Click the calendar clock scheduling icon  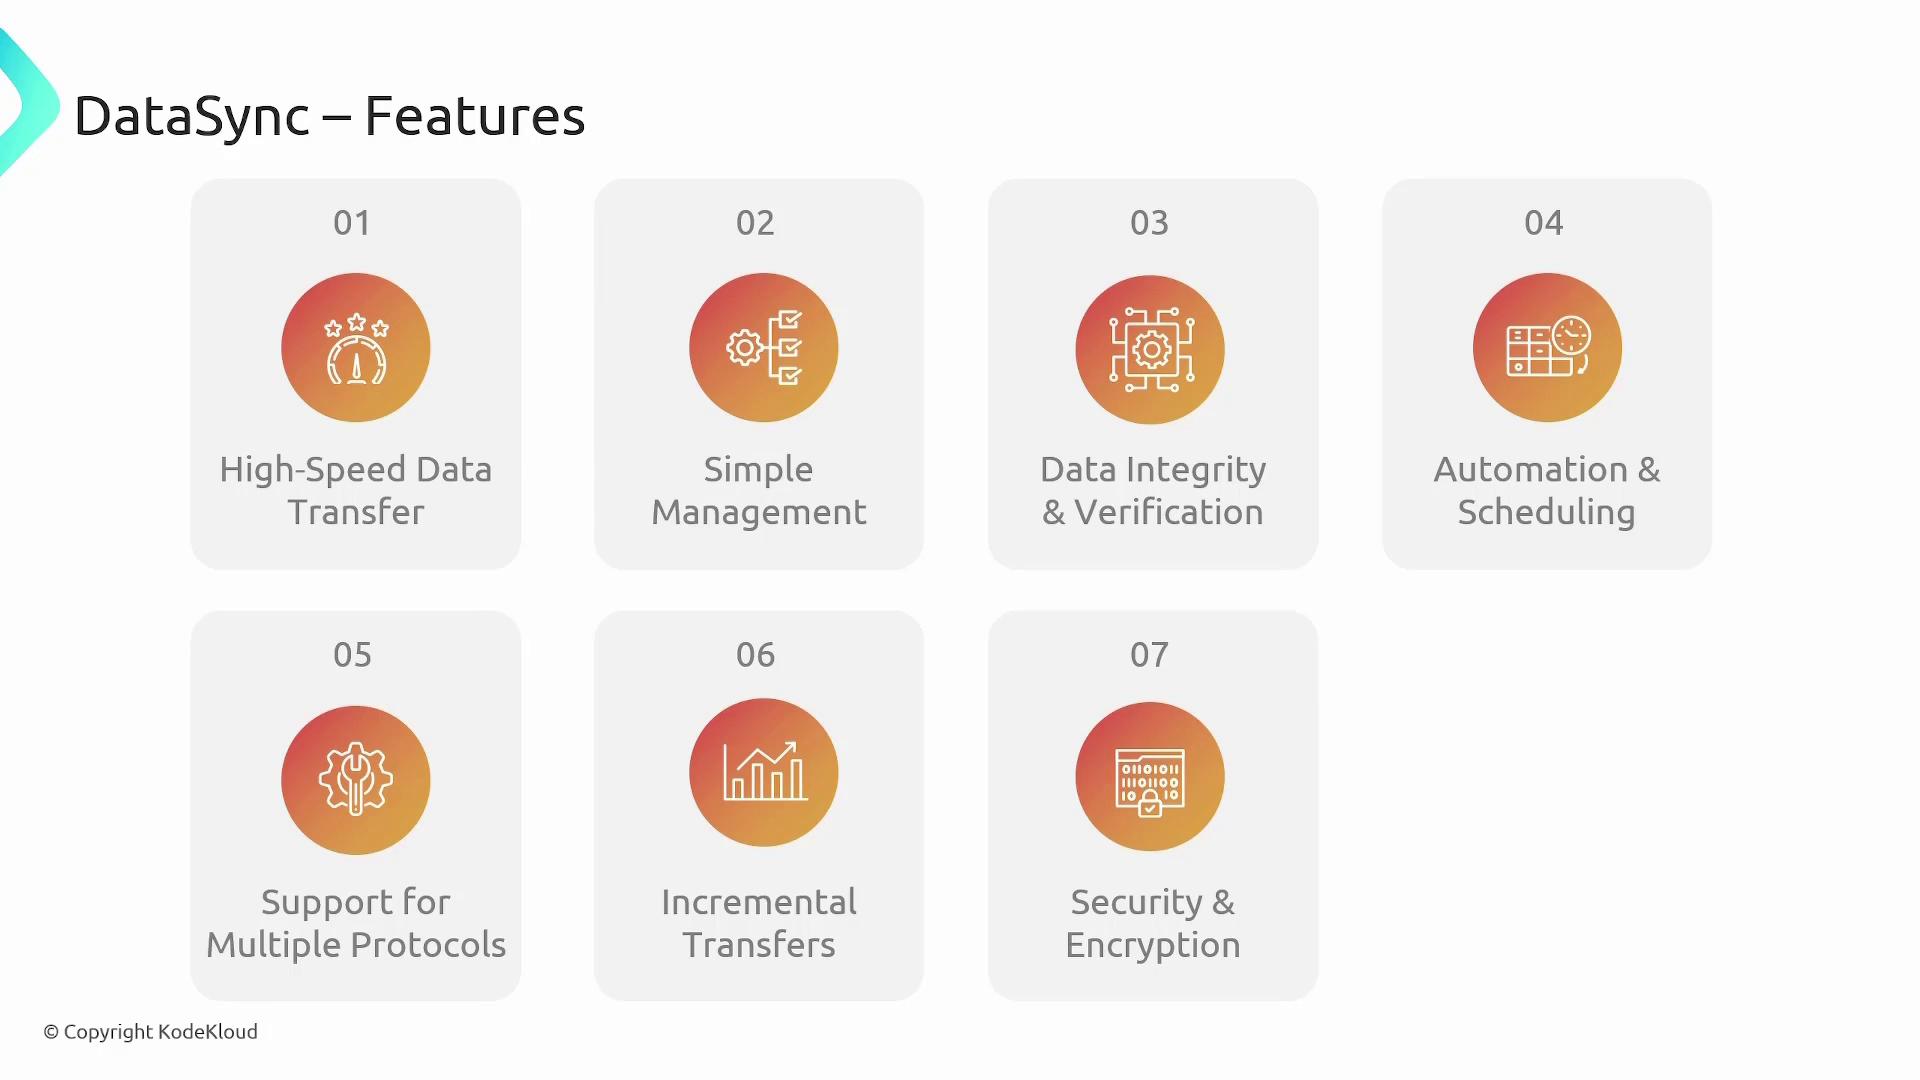click(x=1547, y=348)
